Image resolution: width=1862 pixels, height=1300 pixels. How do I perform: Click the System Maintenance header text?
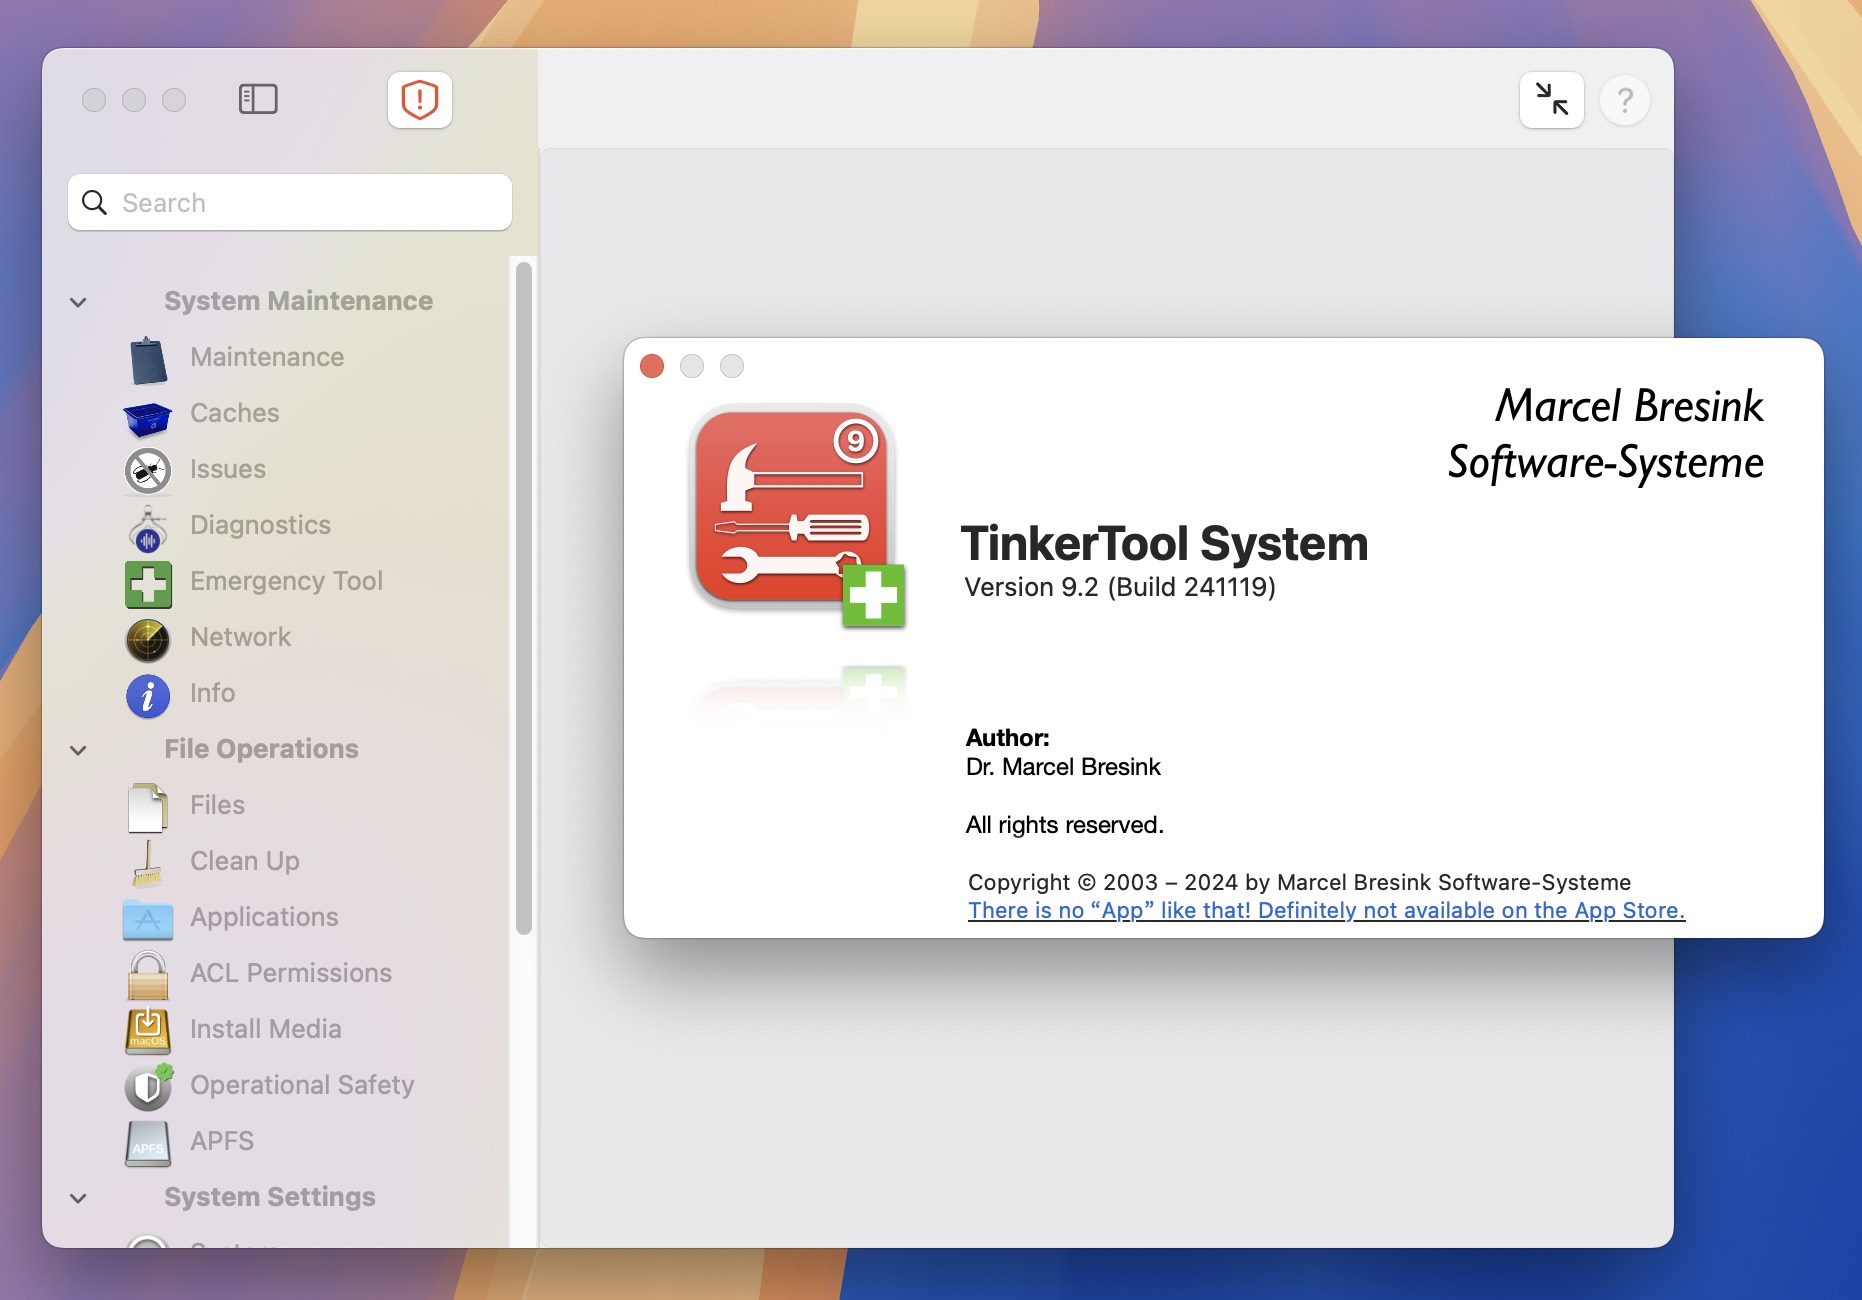coord(298,301)
